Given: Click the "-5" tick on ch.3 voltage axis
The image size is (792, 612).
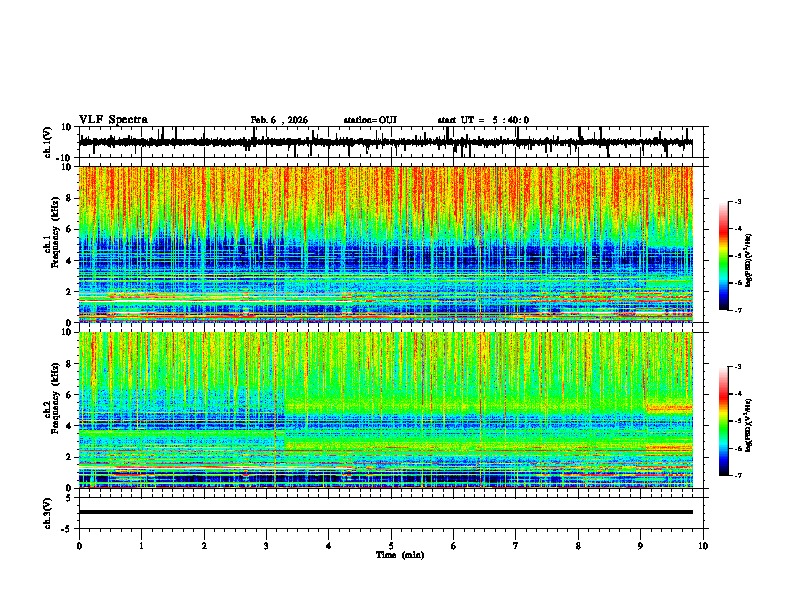Looking at the screenshot, I should [68, 529].
